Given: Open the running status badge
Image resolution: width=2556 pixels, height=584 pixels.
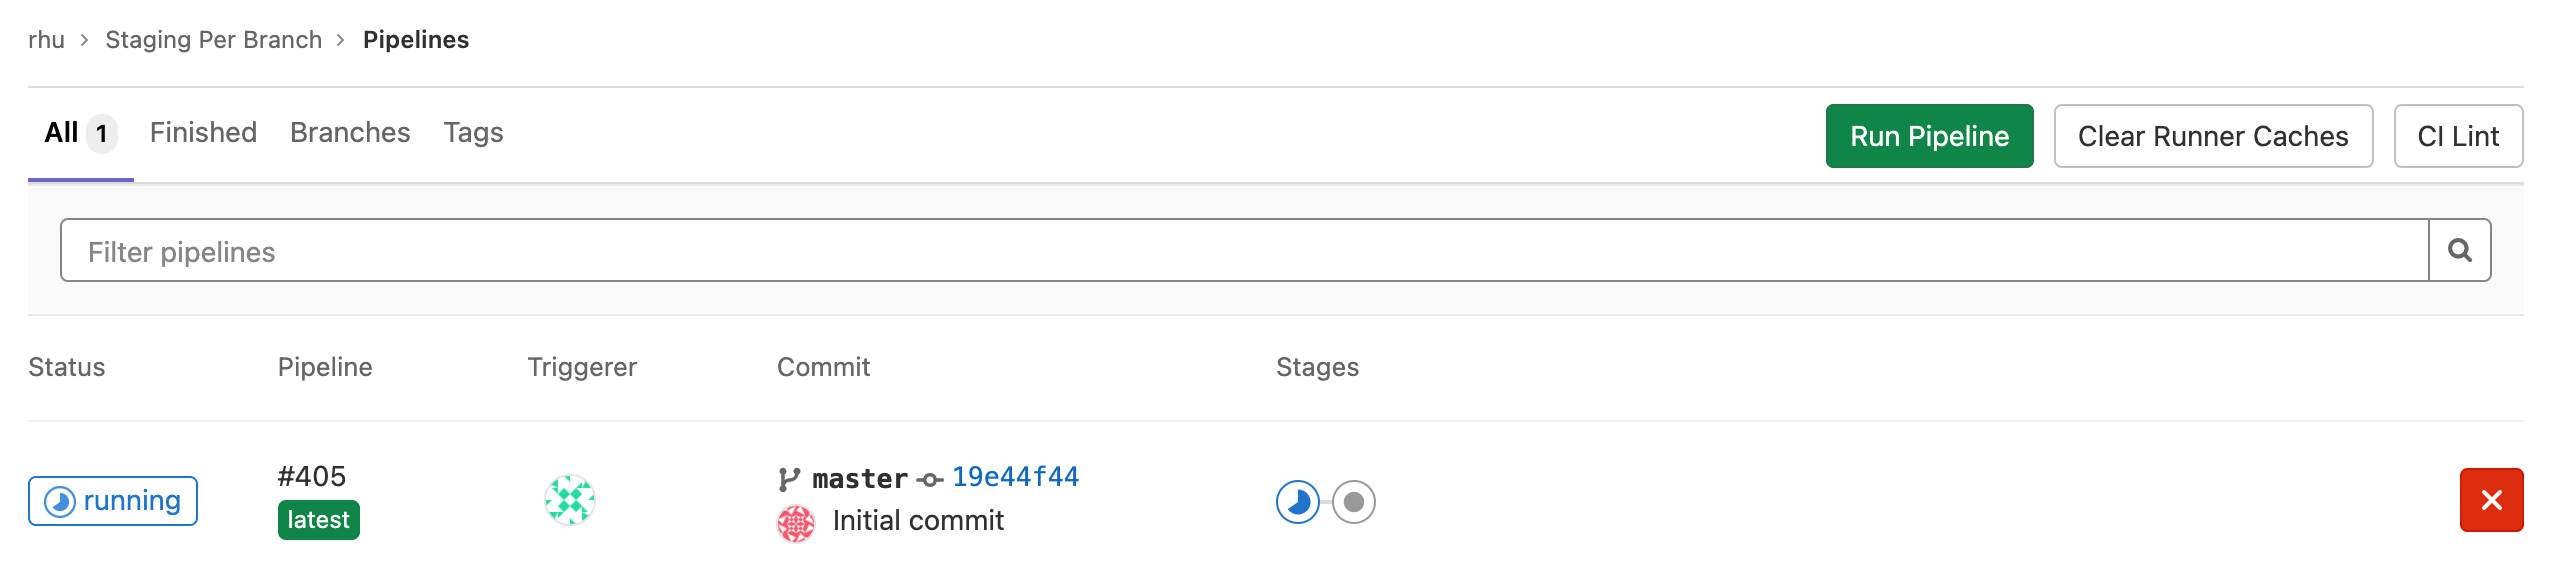Looking at the screenshot, I should (x=113, y=501).
